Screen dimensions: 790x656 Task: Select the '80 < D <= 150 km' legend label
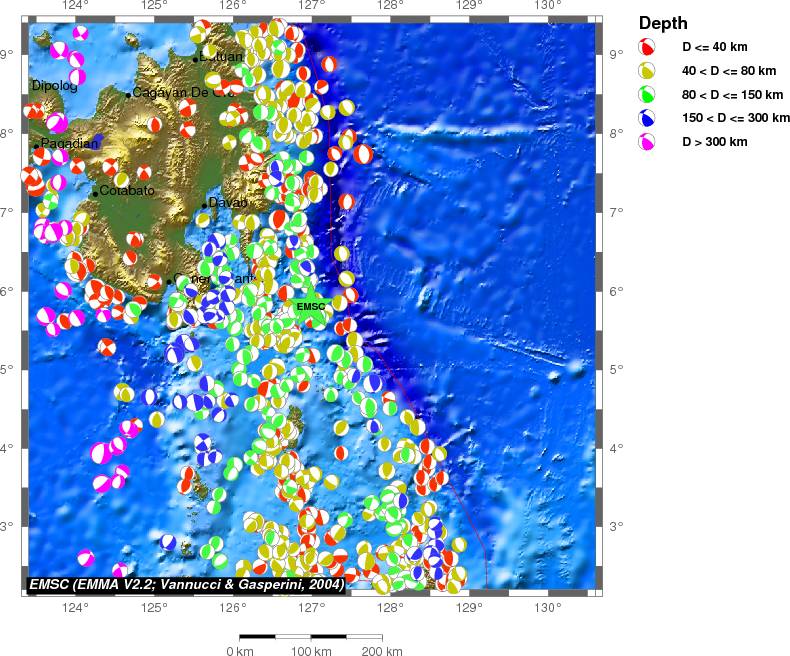coord(729,95)
